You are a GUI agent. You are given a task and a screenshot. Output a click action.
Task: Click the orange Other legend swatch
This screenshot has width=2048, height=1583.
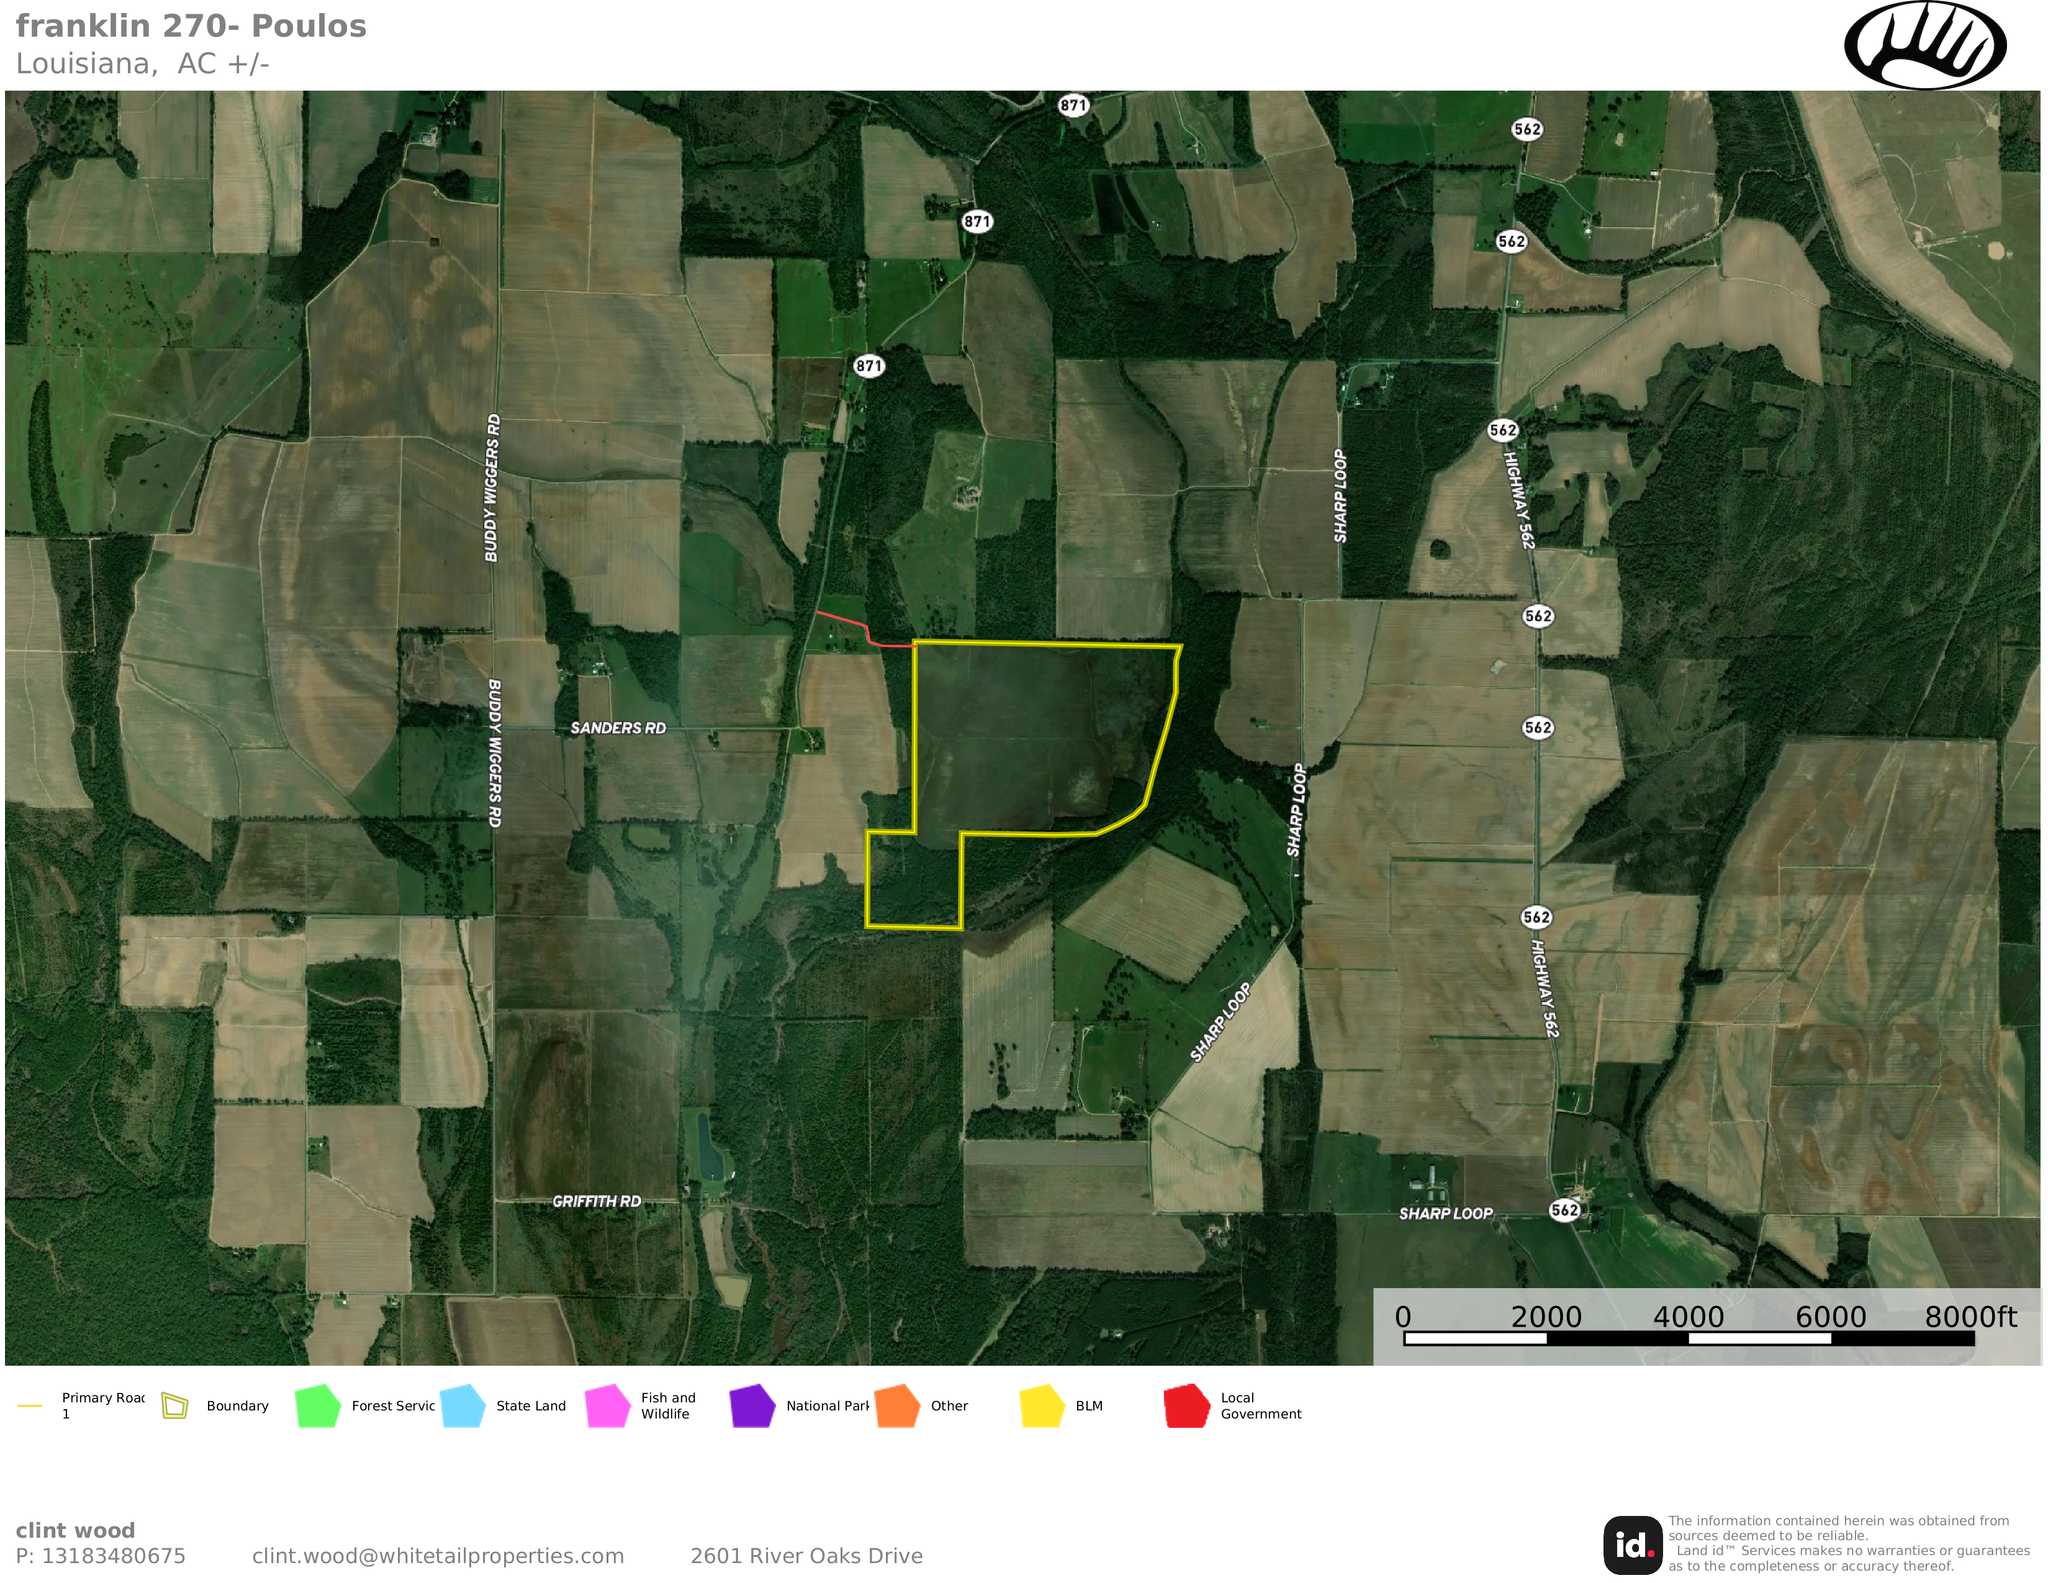pos(897,1405)
